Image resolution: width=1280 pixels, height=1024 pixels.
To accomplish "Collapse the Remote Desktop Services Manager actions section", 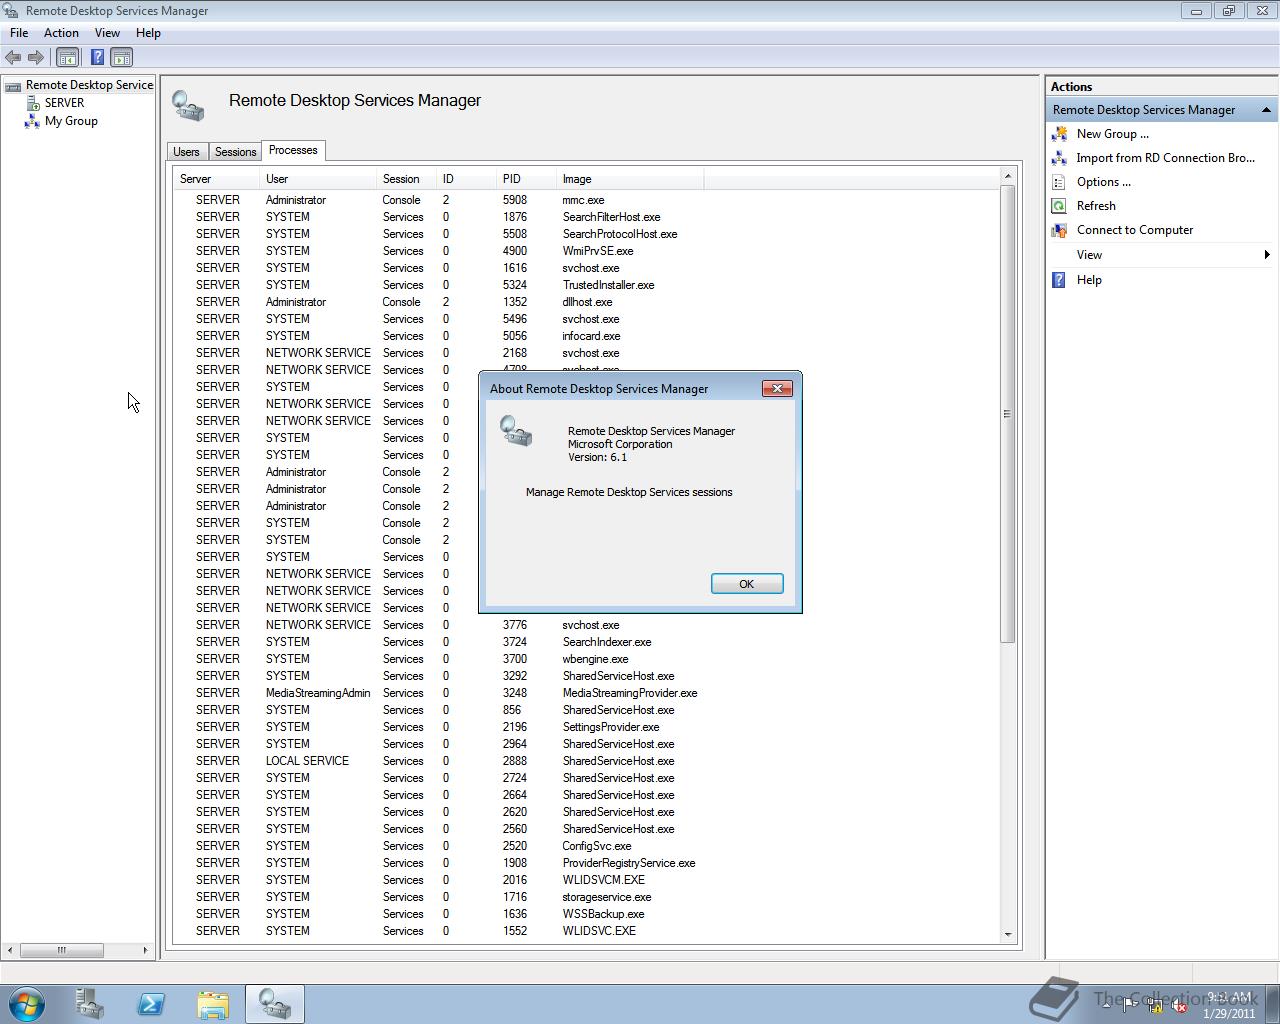I will (1266, 109).
